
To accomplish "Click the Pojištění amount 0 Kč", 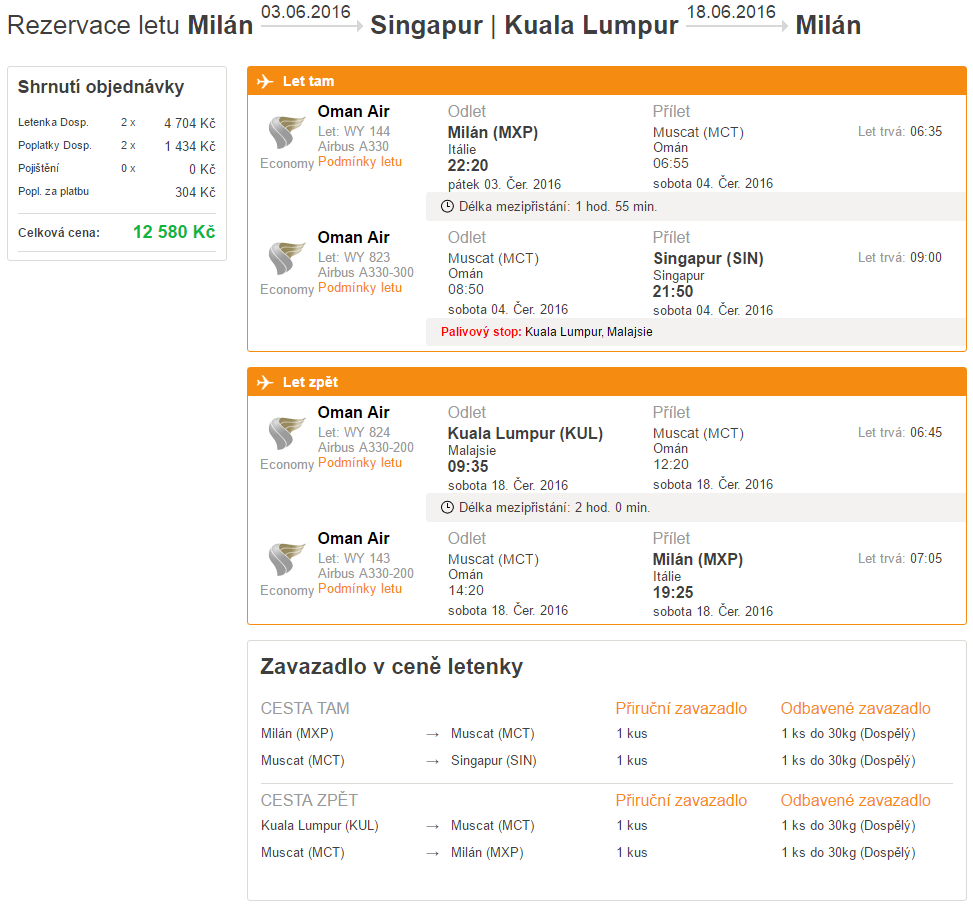I will [x=202, y=169].
